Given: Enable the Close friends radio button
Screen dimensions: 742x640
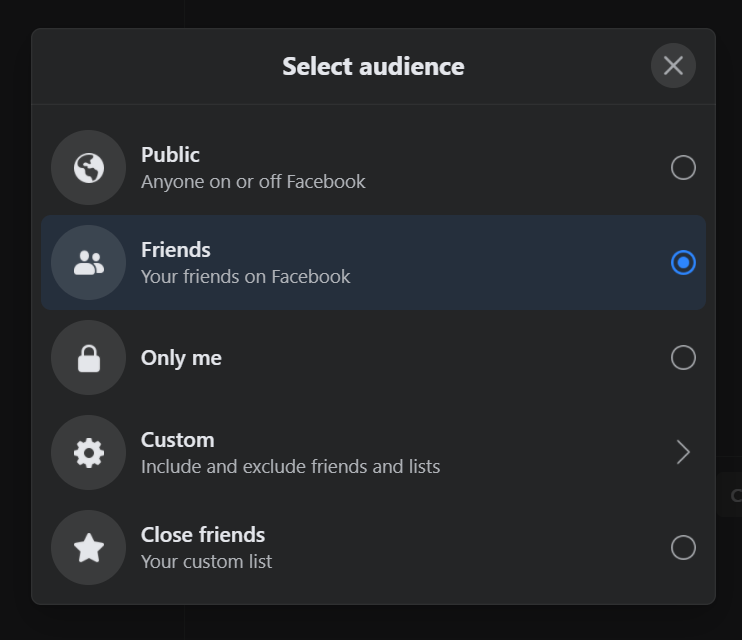Looking at the screenshot, I should click(683, 548).
